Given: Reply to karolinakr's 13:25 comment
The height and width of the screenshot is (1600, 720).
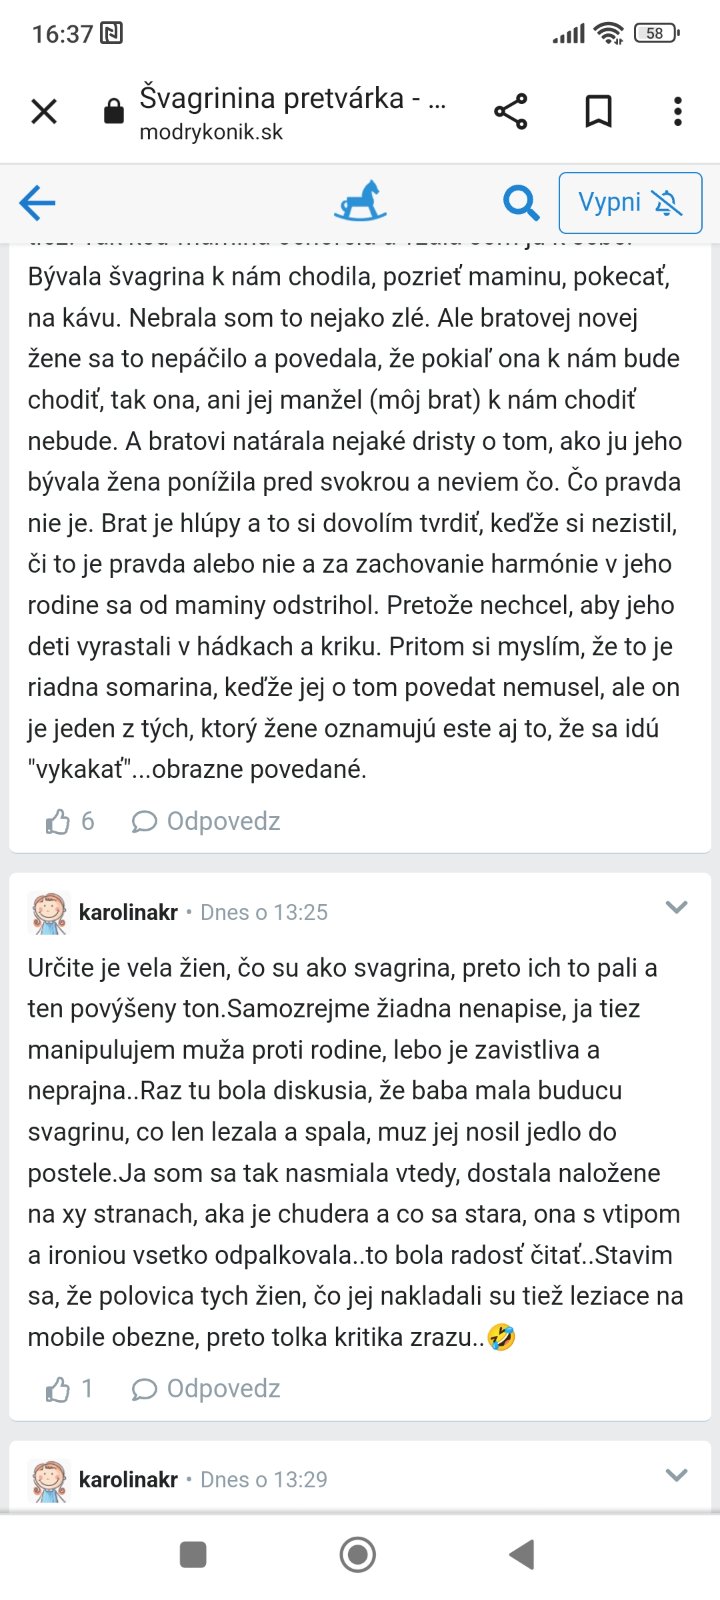Looking at the screenshot, I should pyautogui.click(x=207, y=1389).
